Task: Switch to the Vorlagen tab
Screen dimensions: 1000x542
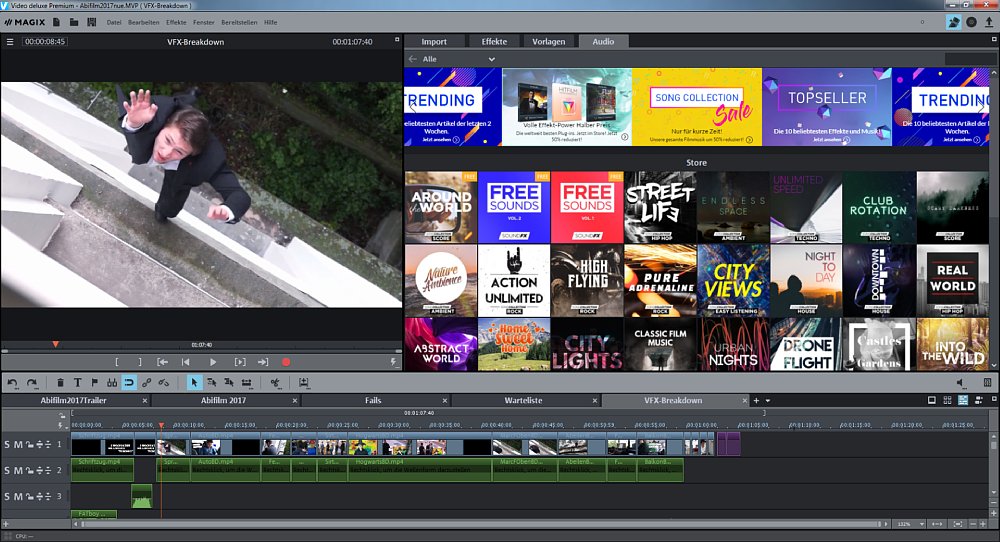Action: pyautogui.click(x=548, y=42)
